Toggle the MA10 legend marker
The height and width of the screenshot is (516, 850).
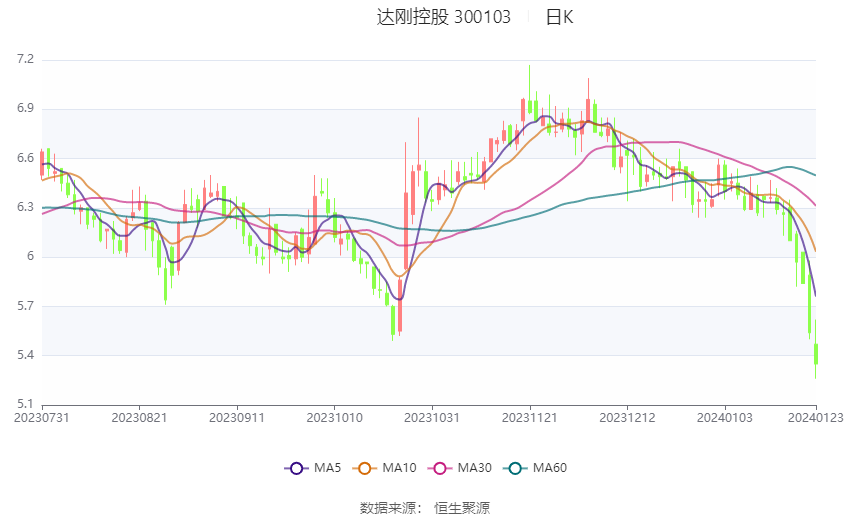click(x=364, y=468)
